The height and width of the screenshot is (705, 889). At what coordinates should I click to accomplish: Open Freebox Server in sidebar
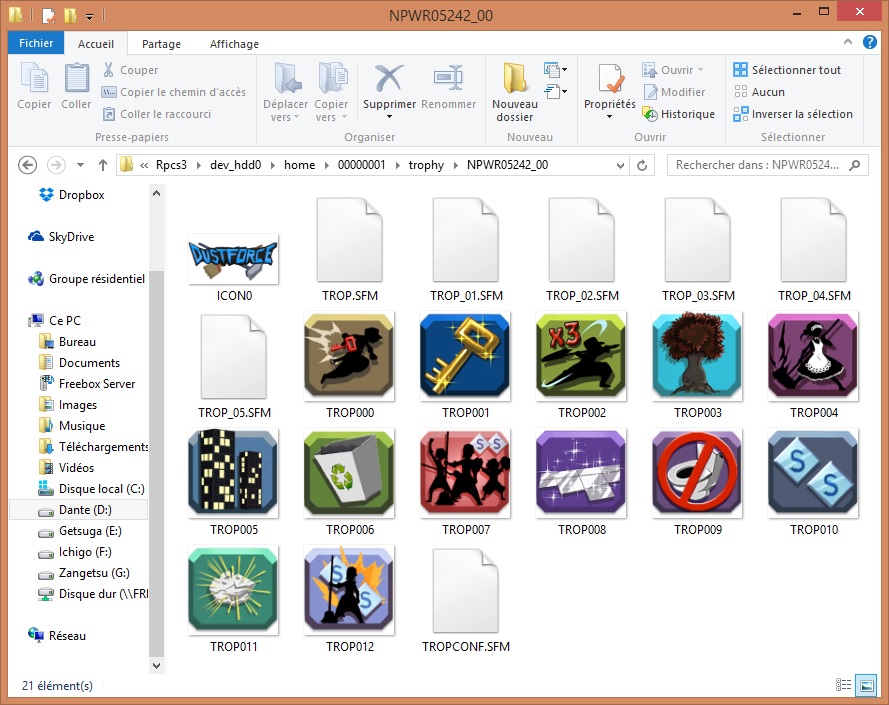pyautogui.click(x=87, y=384)
